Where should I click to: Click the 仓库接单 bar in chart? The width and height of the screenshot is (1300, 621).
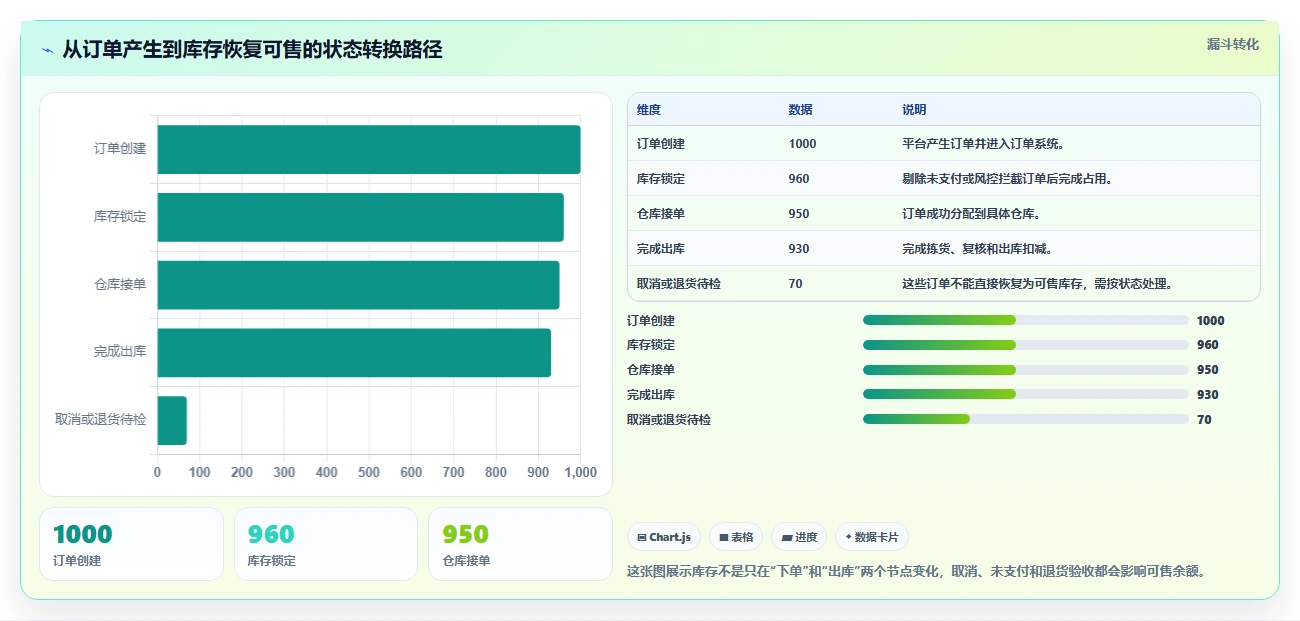(358, 285)
